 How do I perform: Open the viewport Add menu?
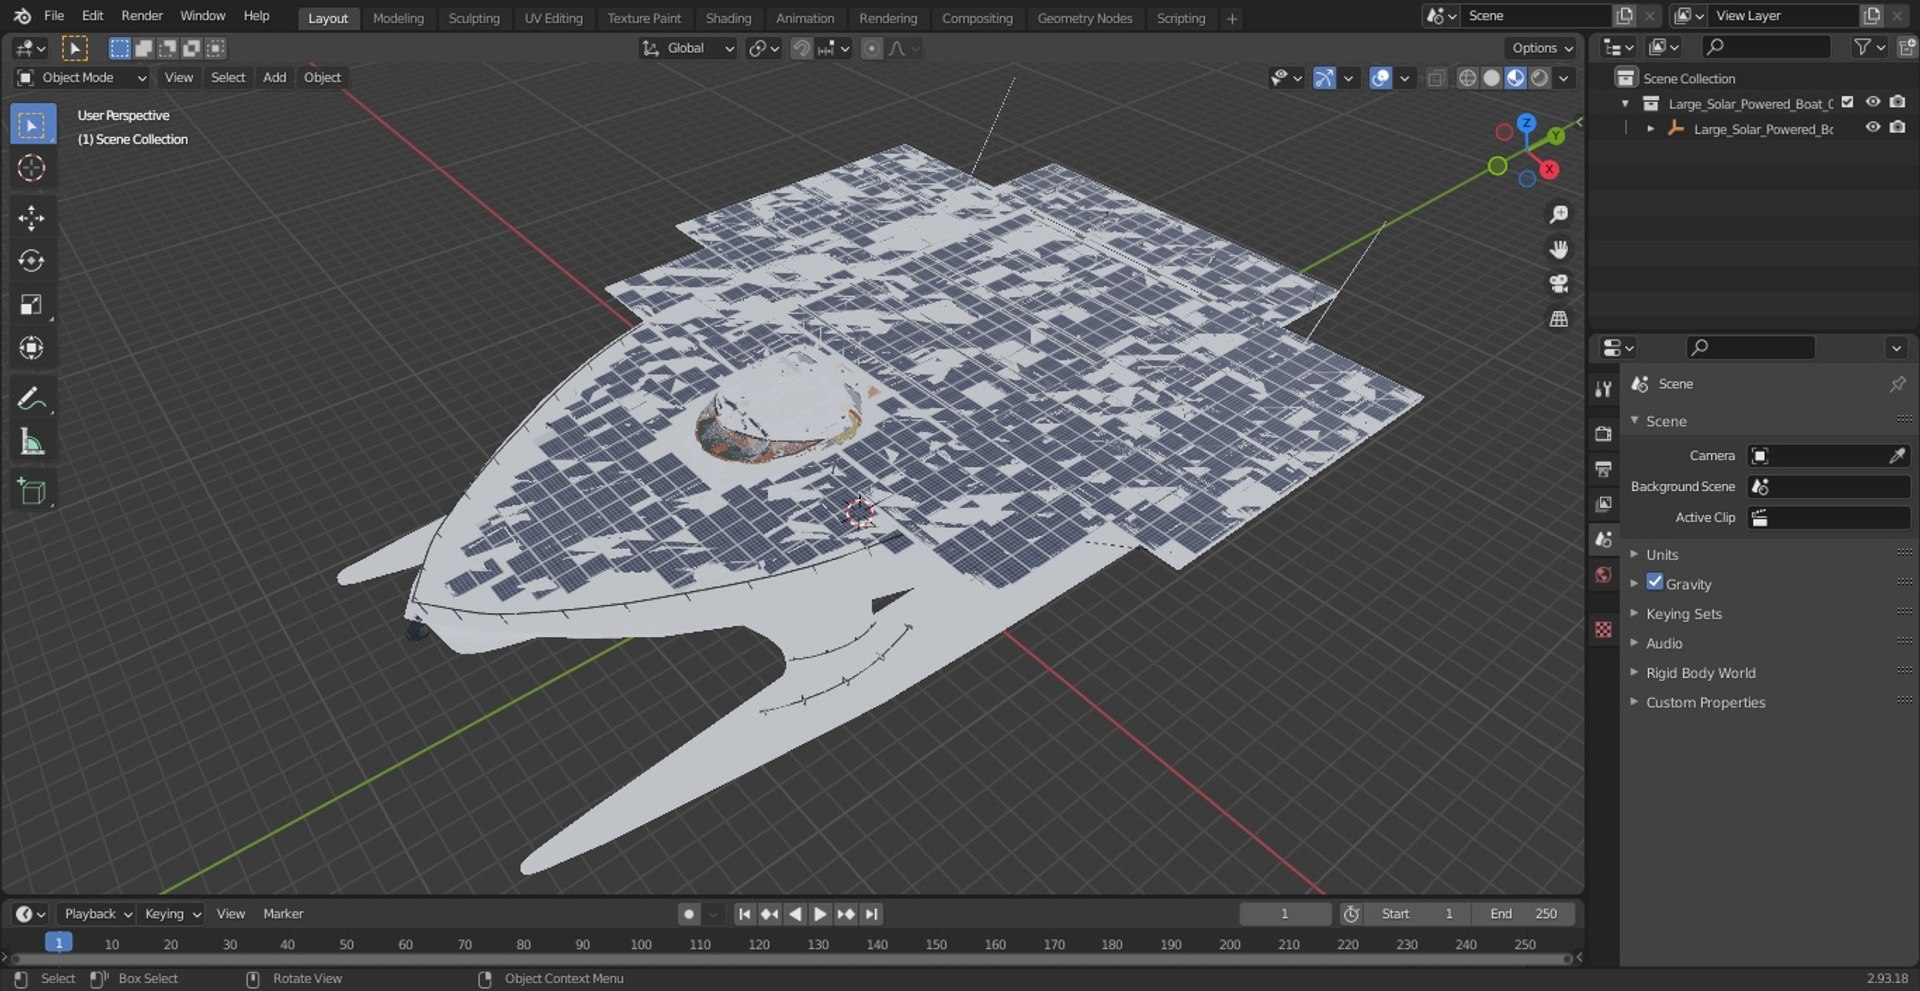point(274,78)
